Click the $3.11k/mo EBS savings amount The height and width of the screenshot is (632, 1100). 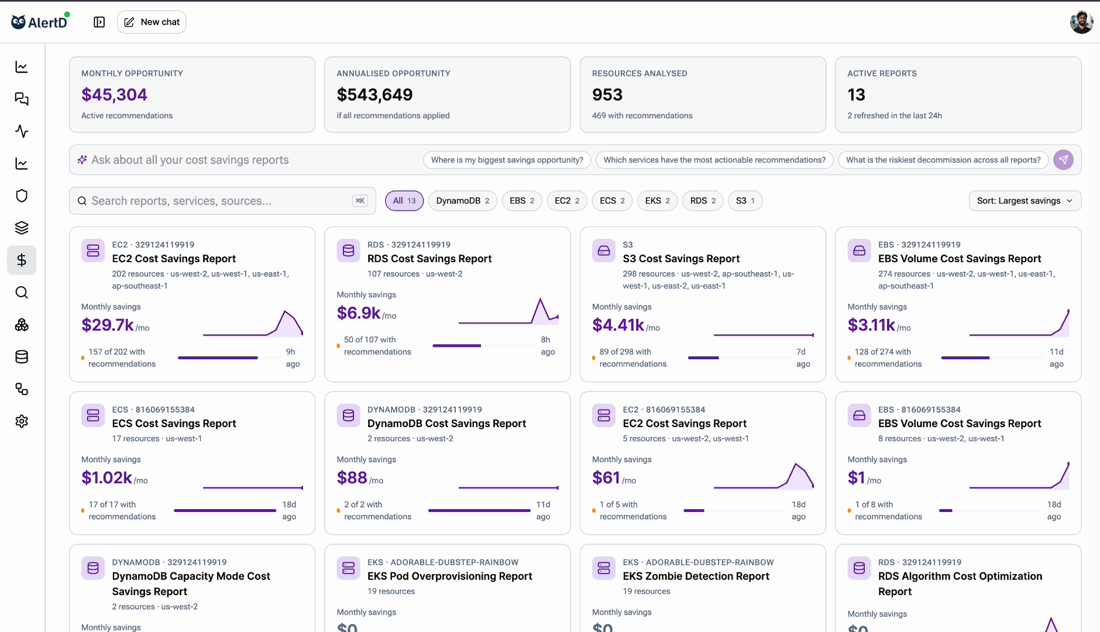pyautogui.click(x=879, y=325)
